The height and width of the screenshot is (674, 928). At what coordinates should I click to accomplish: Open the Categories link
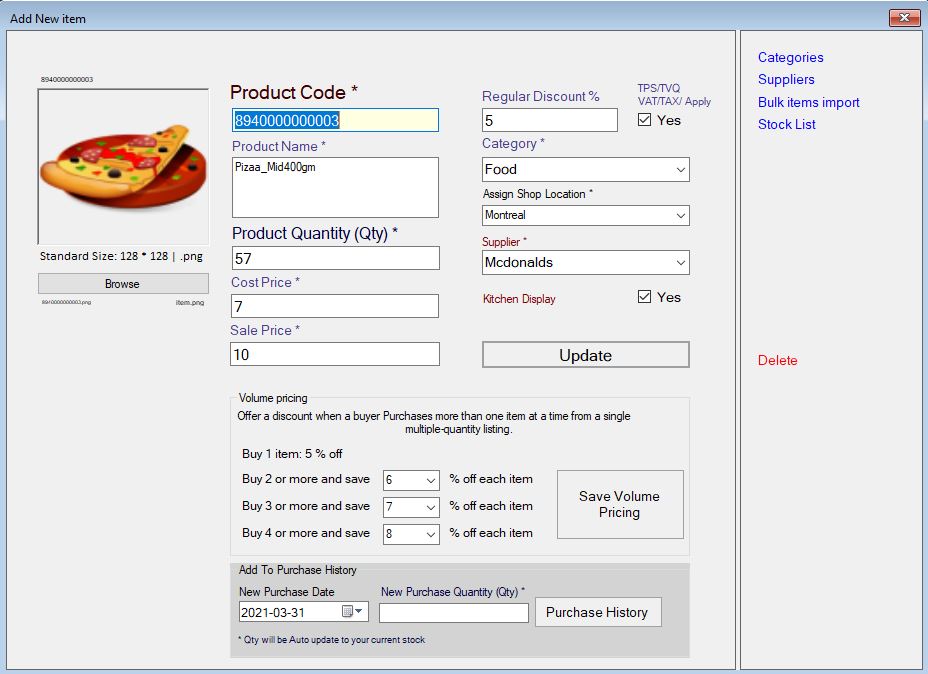(792, 58)
